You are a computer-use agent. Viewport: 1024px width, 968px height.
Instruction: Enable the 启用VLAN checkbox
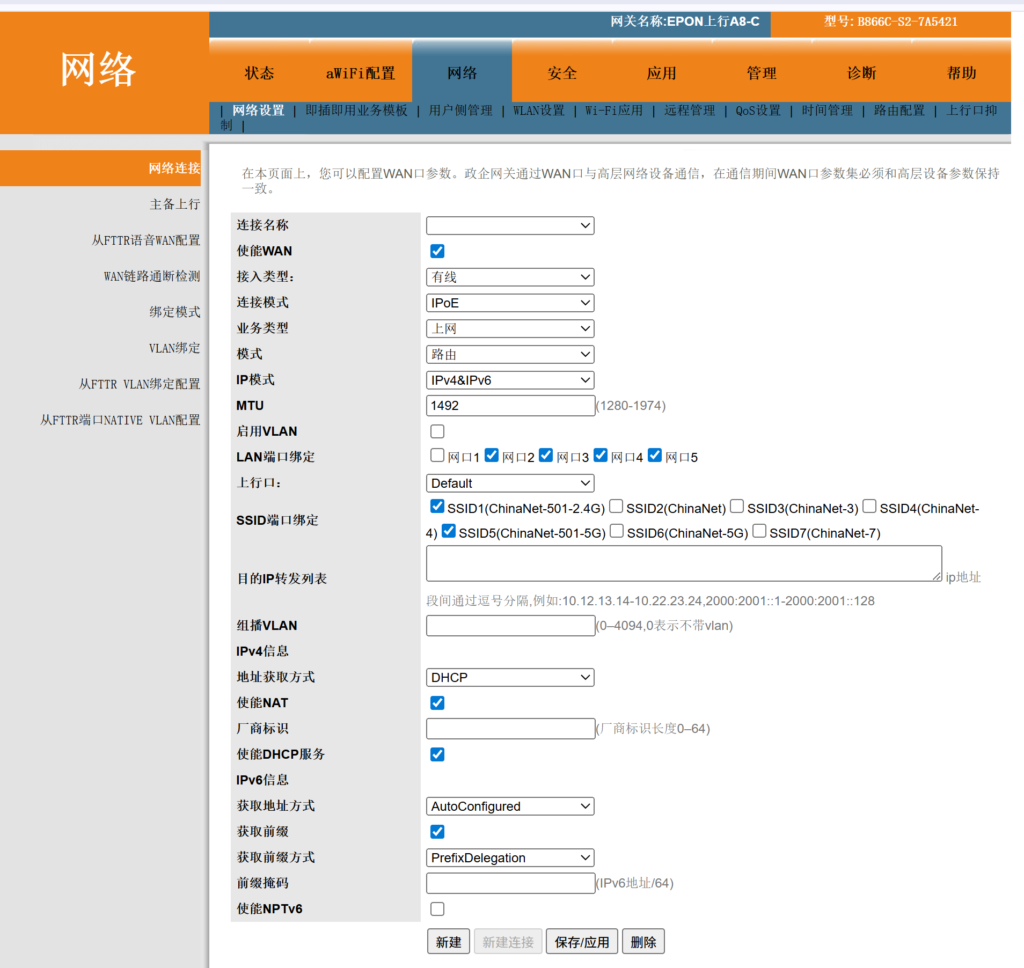click(437, 431)
